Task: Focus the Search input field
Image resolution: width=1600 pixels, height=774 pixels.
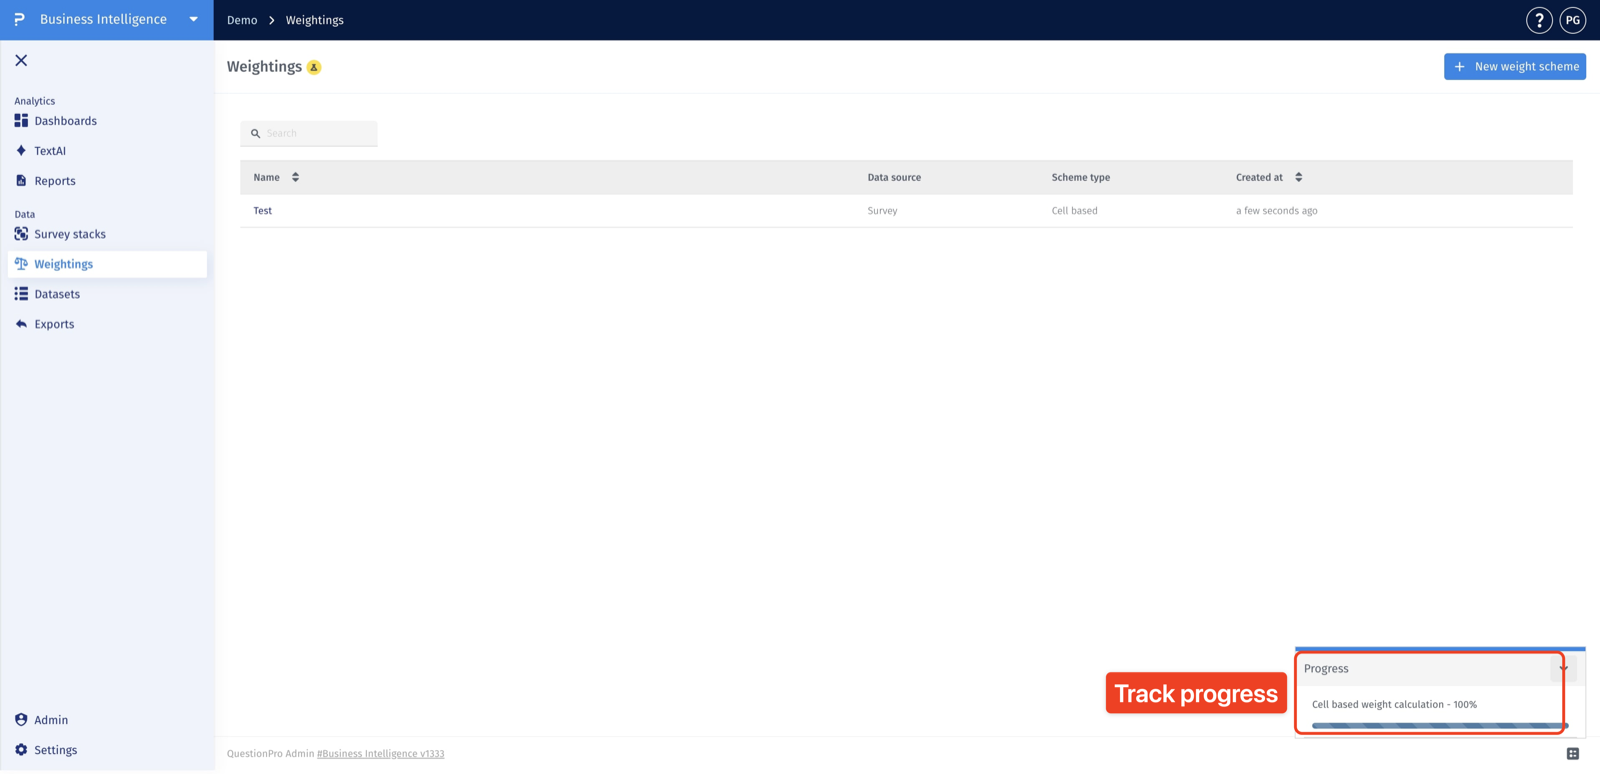Action: 309,133
